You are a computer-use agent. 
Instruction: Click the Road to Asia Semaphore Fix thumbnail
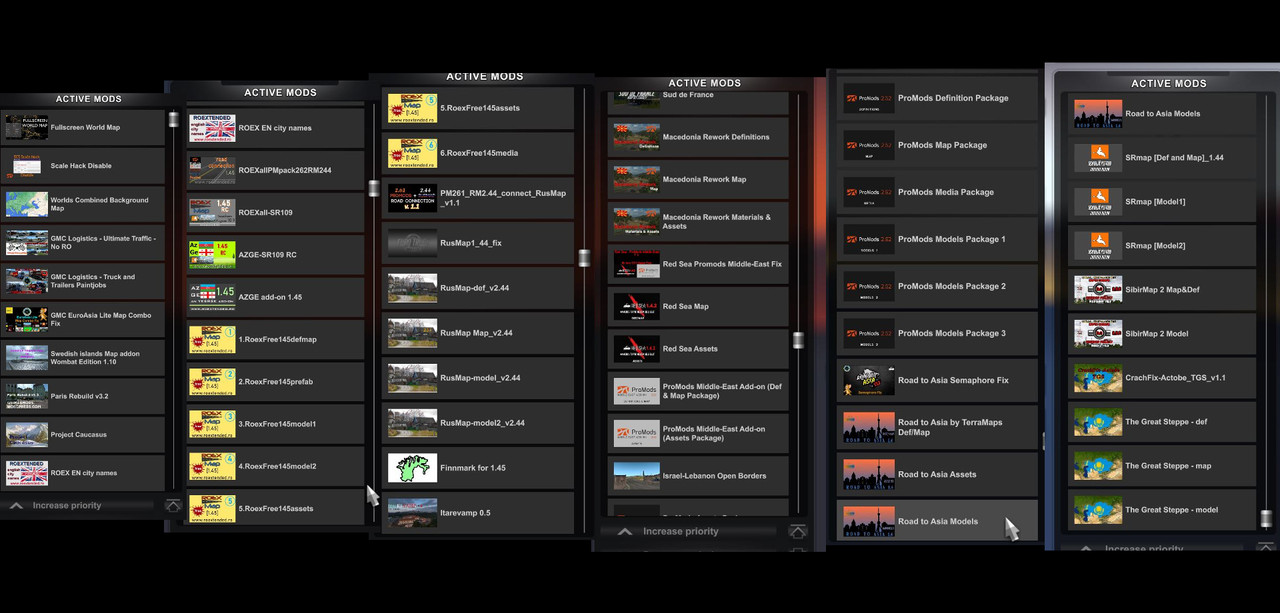[x=868, y=380]
